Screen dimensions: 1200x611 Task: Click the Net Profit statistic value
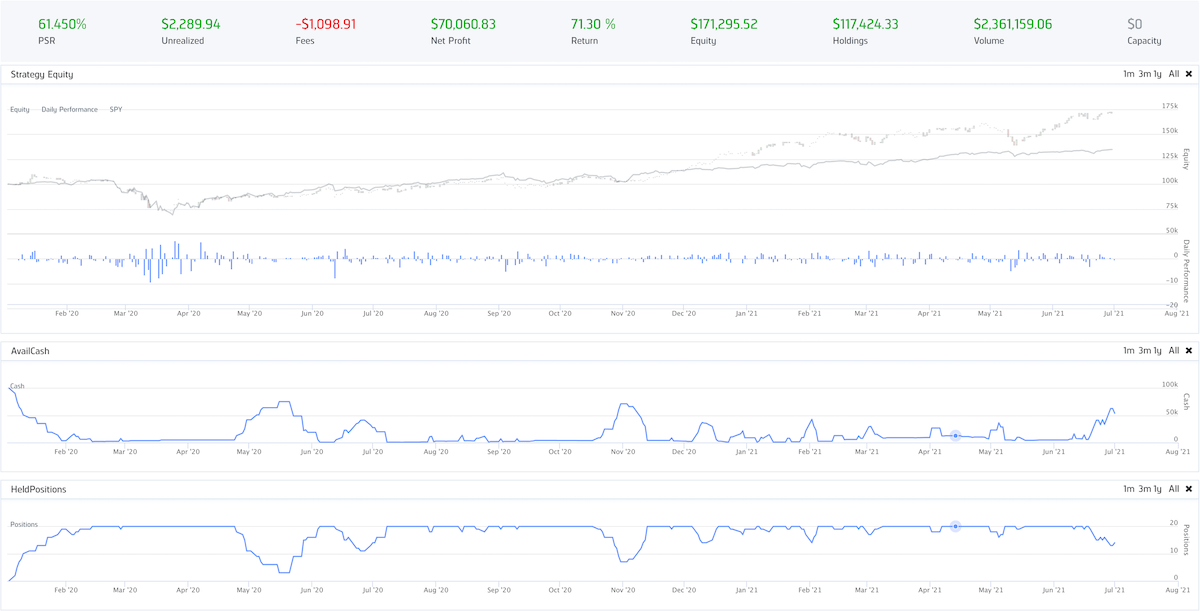(x=463, y=24)
